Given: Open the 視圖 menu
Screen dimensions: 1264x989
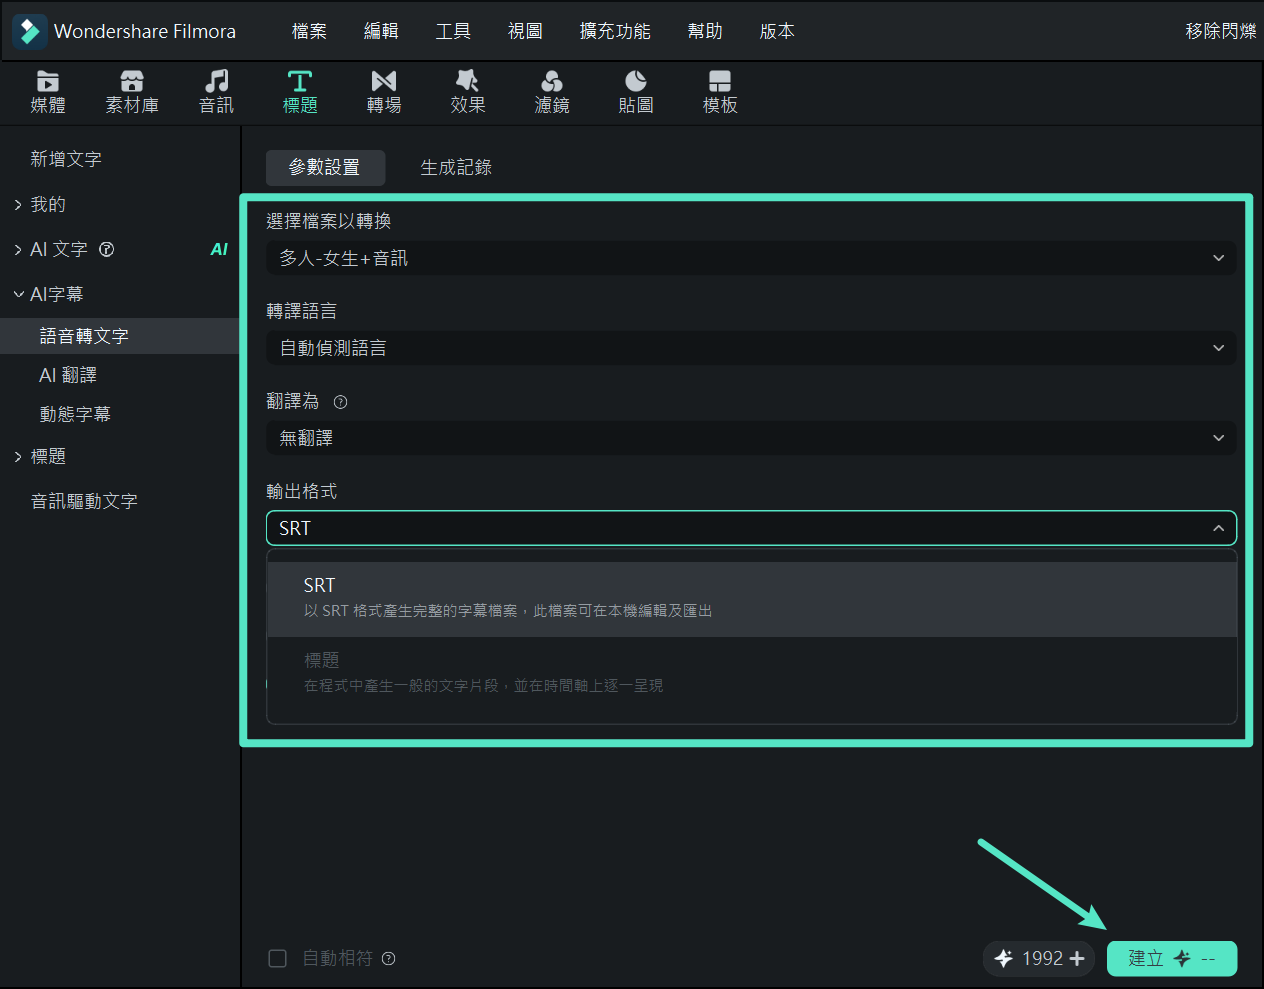Looking at the screenshot, I should pos(525,31).
